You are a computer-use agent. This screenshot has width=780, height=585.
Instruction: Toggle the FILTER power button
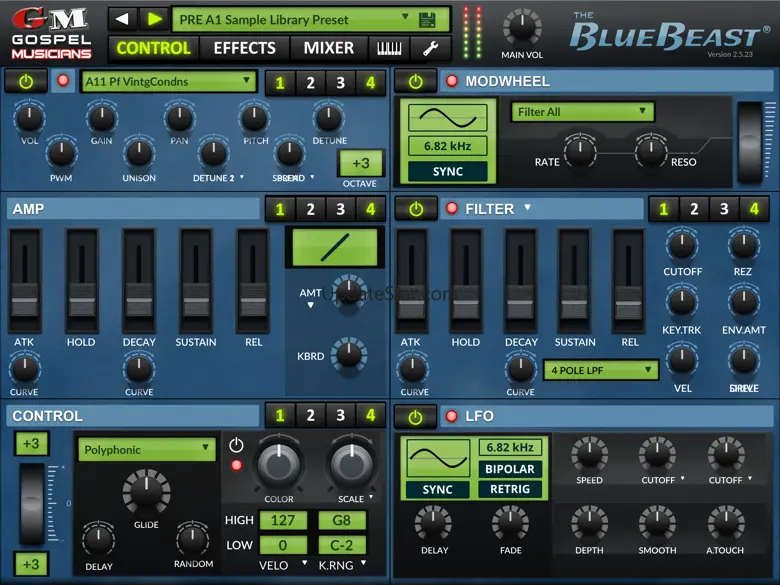tap(415, 209)
